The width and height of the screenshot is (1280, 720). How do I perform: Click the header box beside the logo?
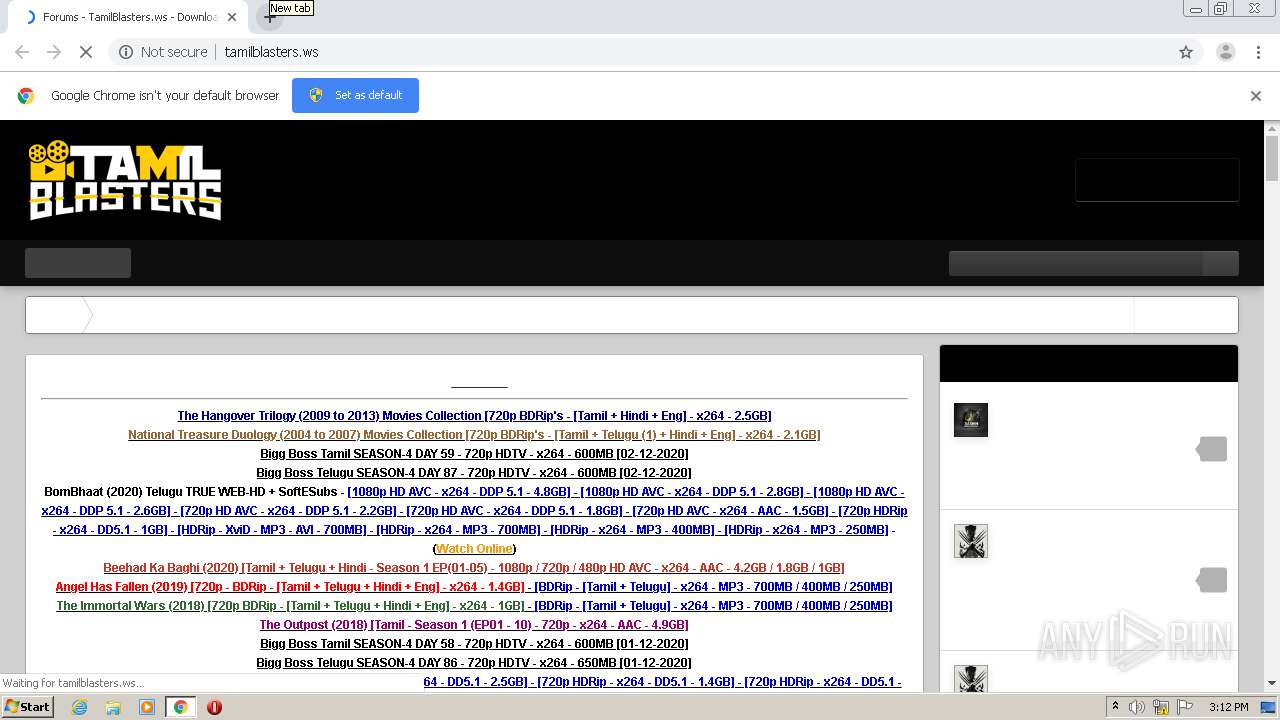pyautogui.click(x=1157, y=180)
